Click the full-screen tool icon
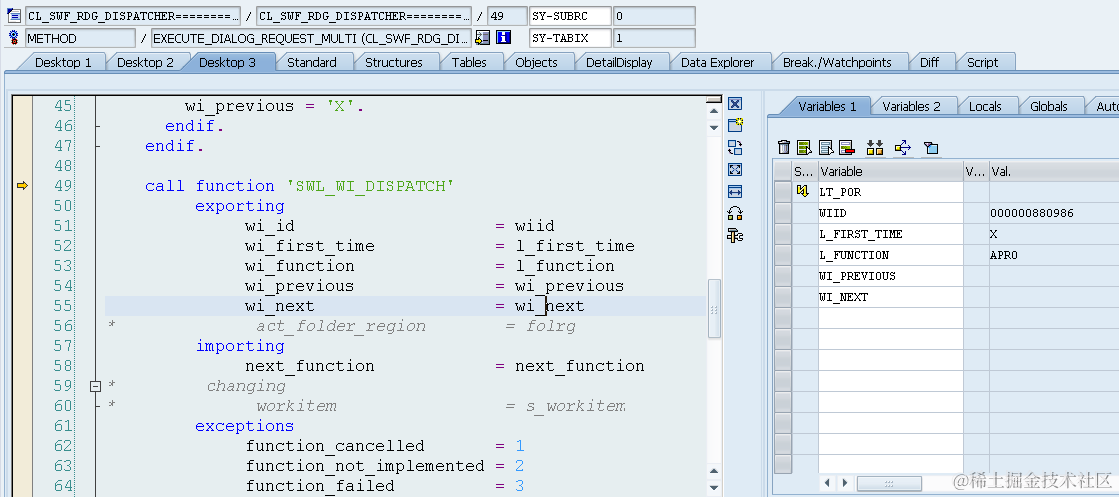Viewport: 1119px width, 497px height. pyautogui.click(x=735, y=170)
